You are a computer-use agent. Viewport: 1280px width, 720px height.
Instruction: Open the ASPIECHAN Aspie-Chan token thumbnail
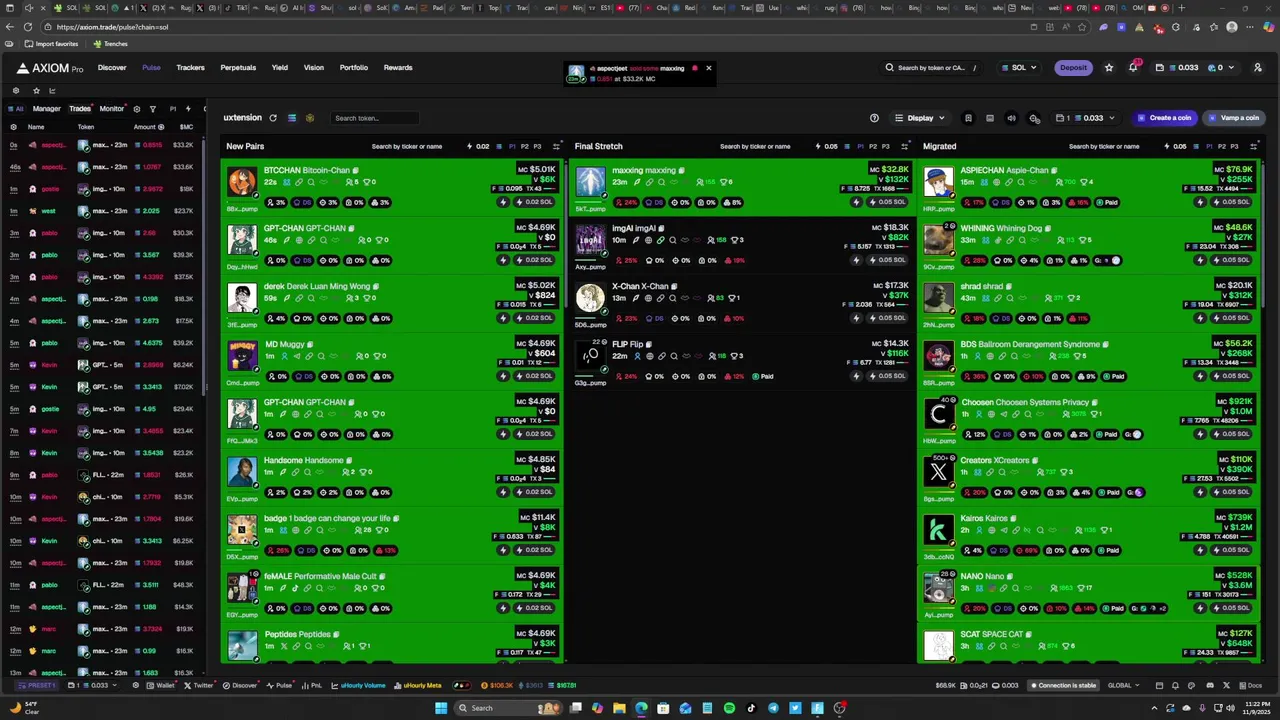coord(938,182)
